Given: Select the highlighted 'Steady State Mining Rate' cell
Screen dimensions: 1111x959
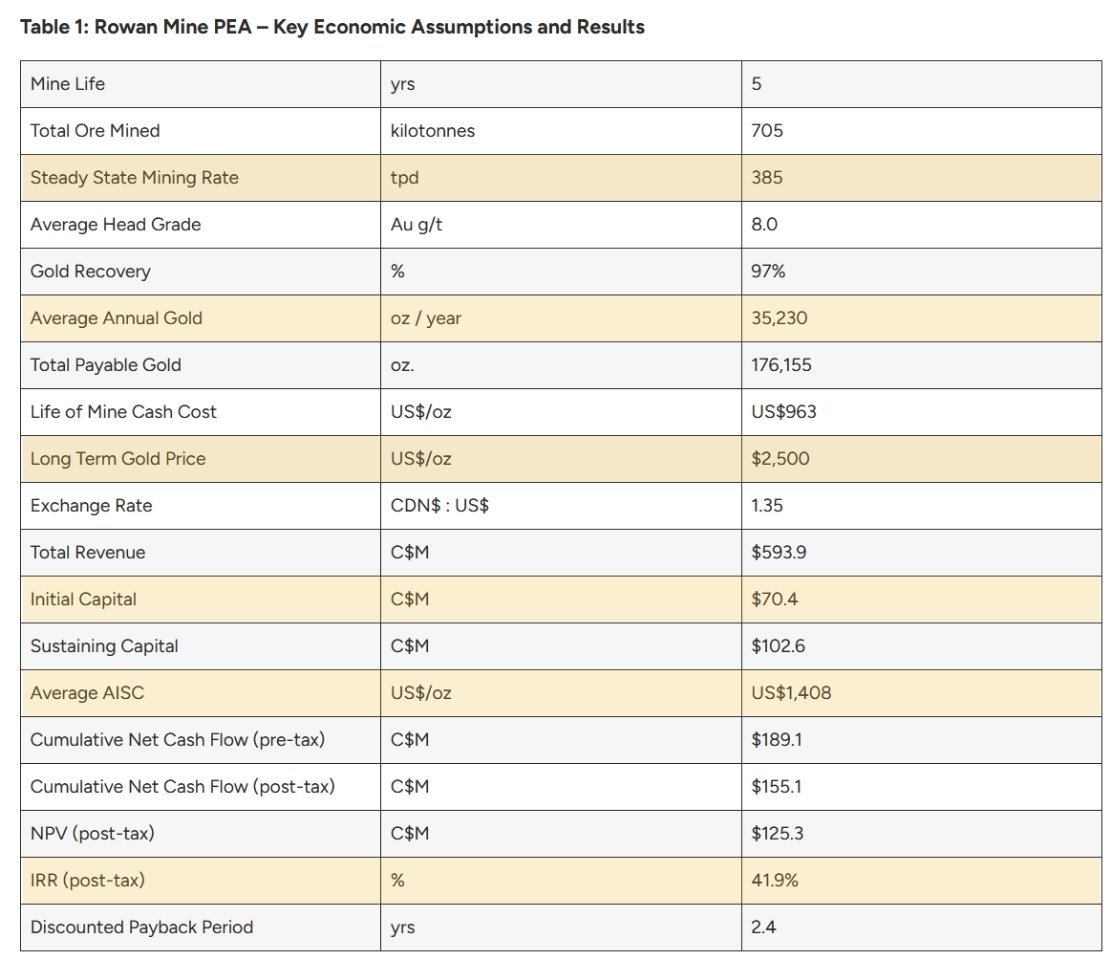Looking at the screenshot, I should [201, 178].
